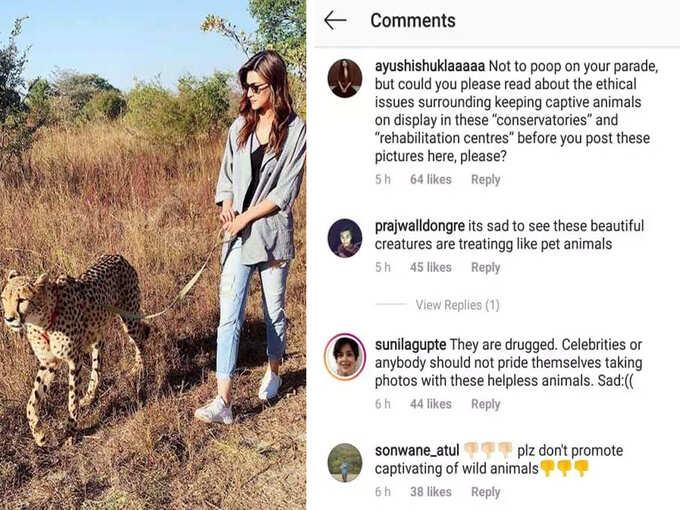The image size is (680, 510).
Task: Open sonwane_atul's profile avatar
Action: point(345,463)
